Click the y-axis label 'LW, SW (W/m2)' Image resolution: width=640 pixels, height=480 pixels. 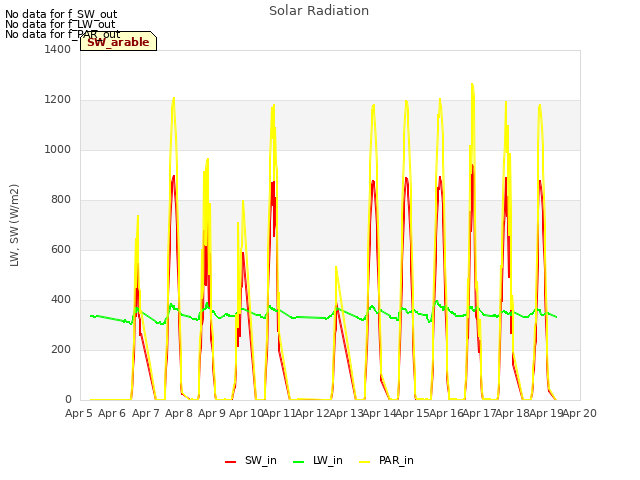(14, 225)
